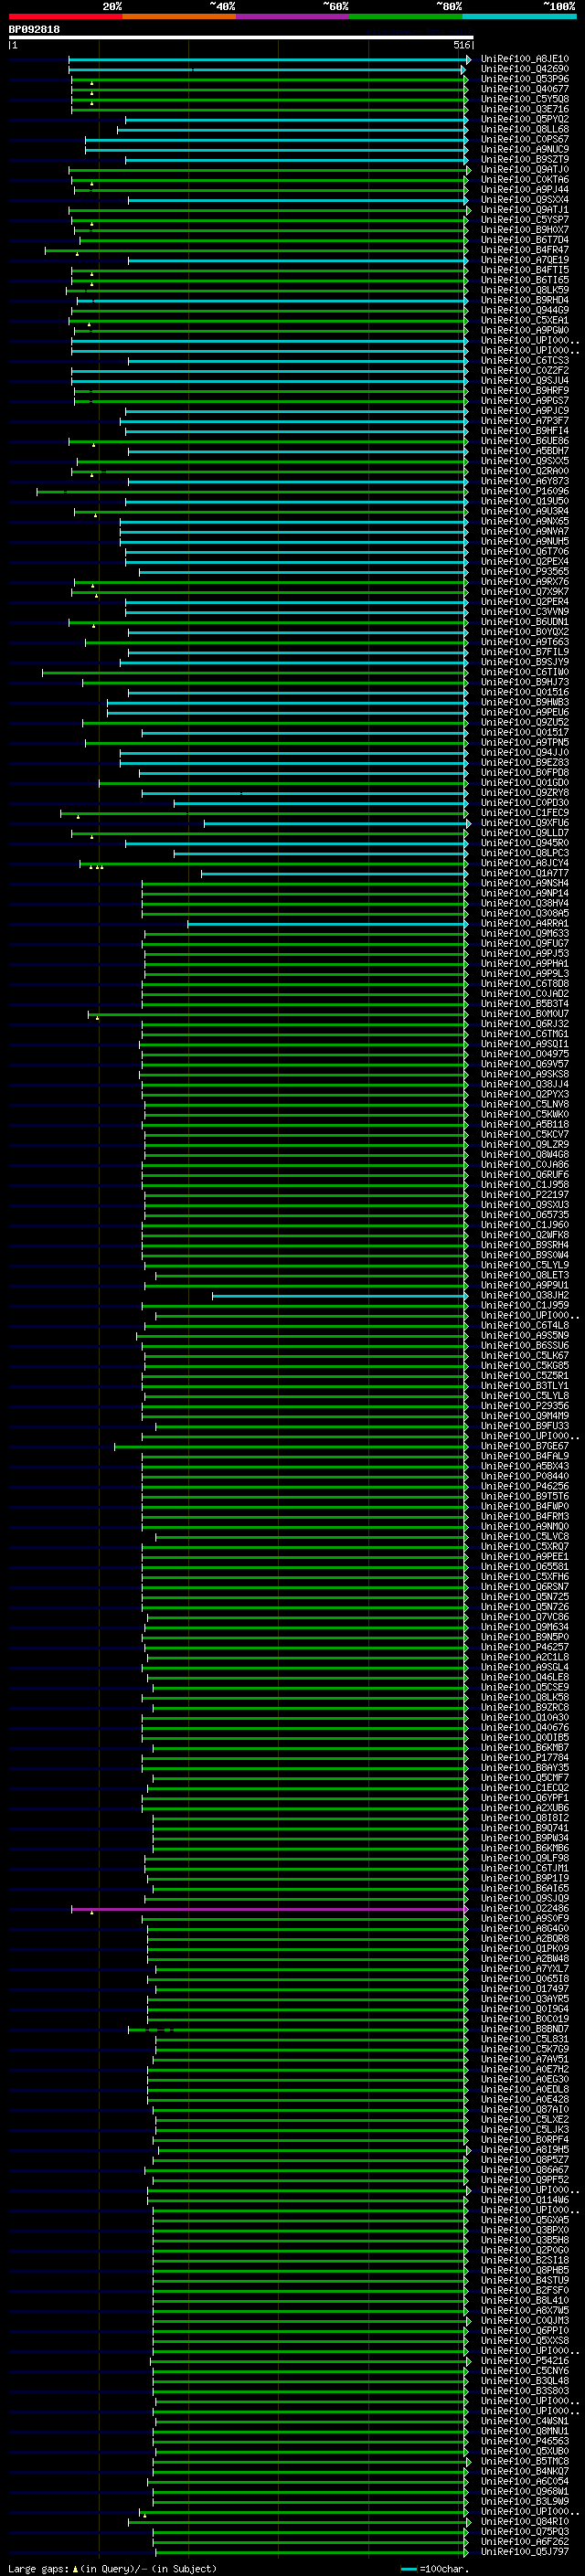Select hit label UniRef100_B7GE67
This screenshot has height=2576, width=585.
click(525, 1446)
